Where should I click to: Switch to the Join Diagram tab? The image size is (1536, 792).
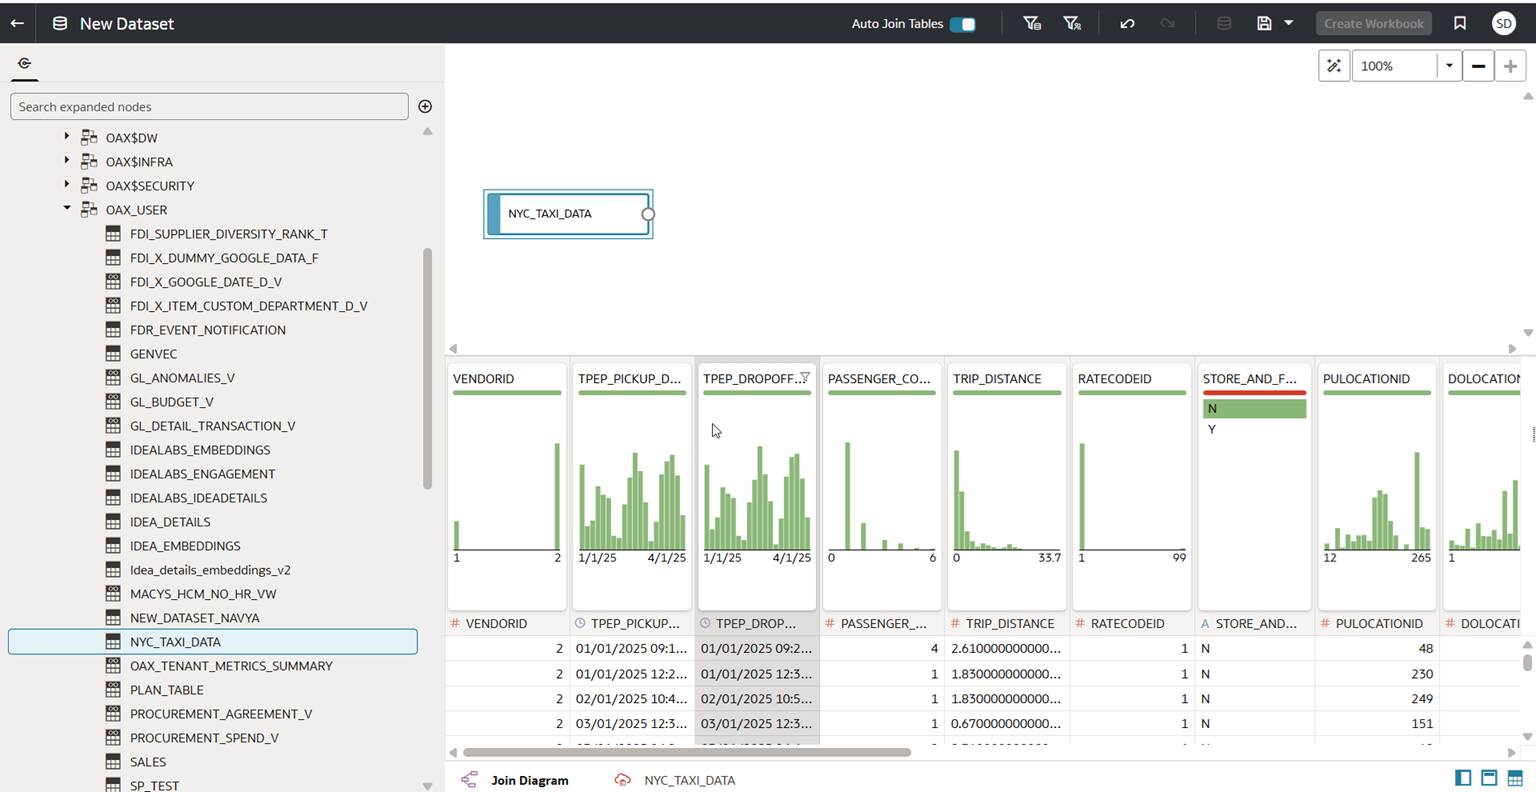[516, 780]
